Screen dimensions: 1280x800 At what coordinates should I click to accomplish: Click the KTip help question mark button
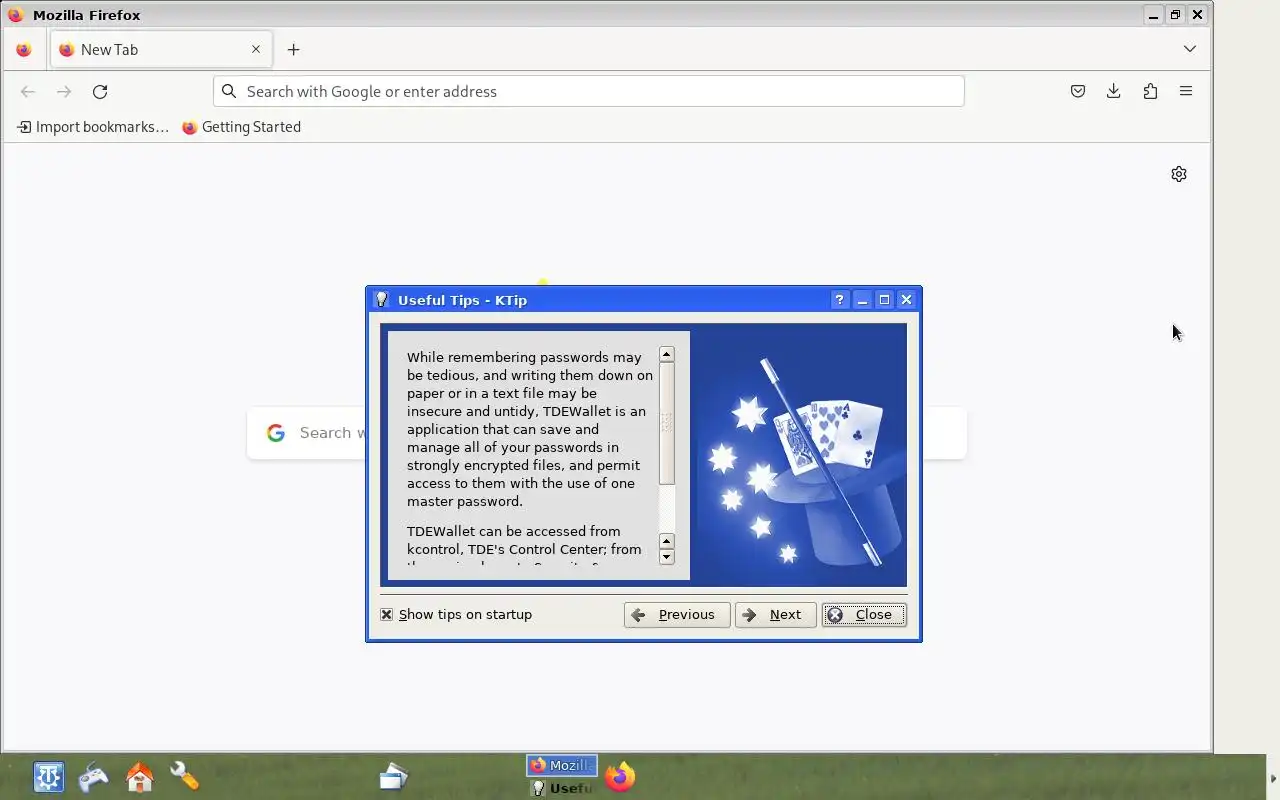tap(839, 300)
